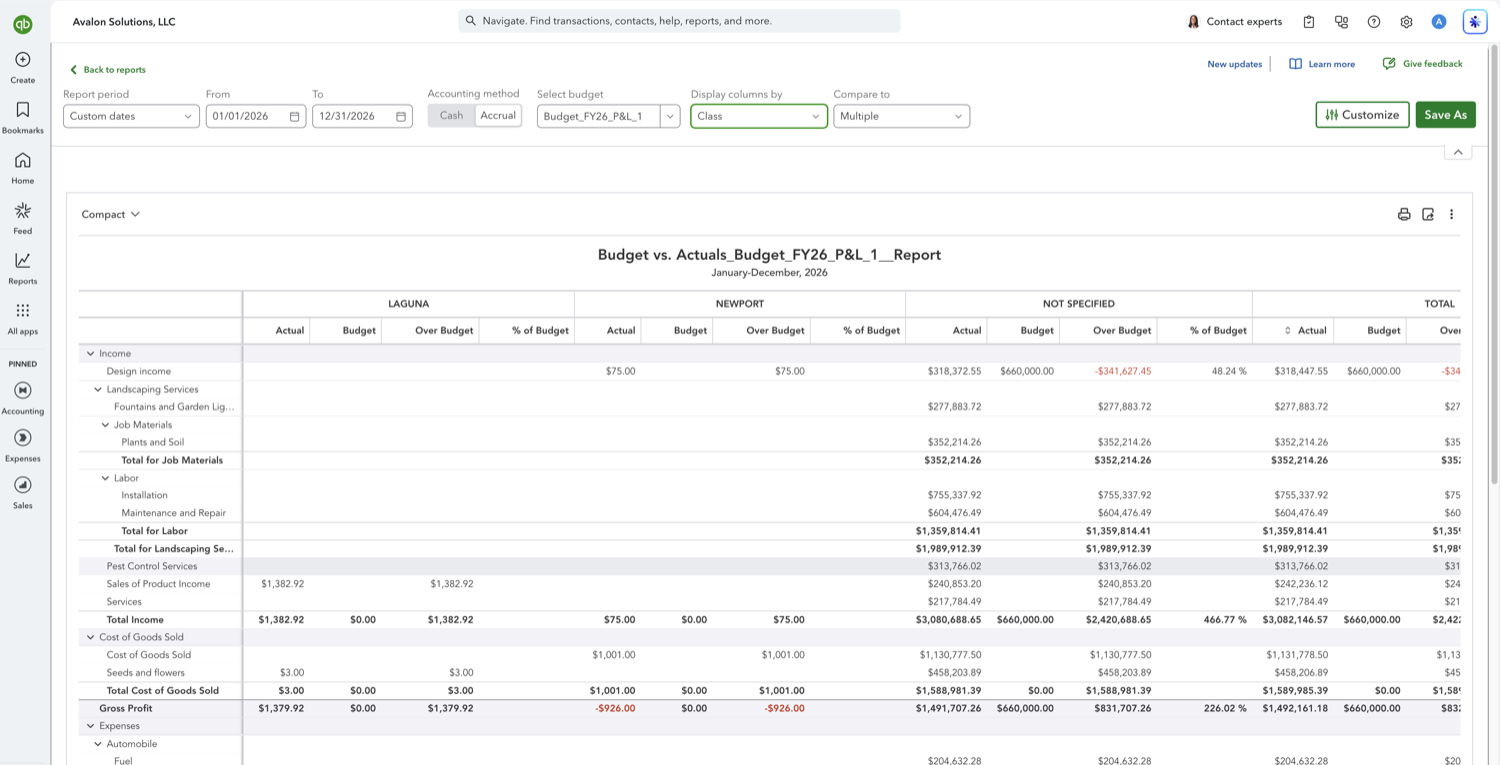The width and height of the screenshot is (1500, 765).
Task: Click the QuickBooks logo icon
Action: 22,25
